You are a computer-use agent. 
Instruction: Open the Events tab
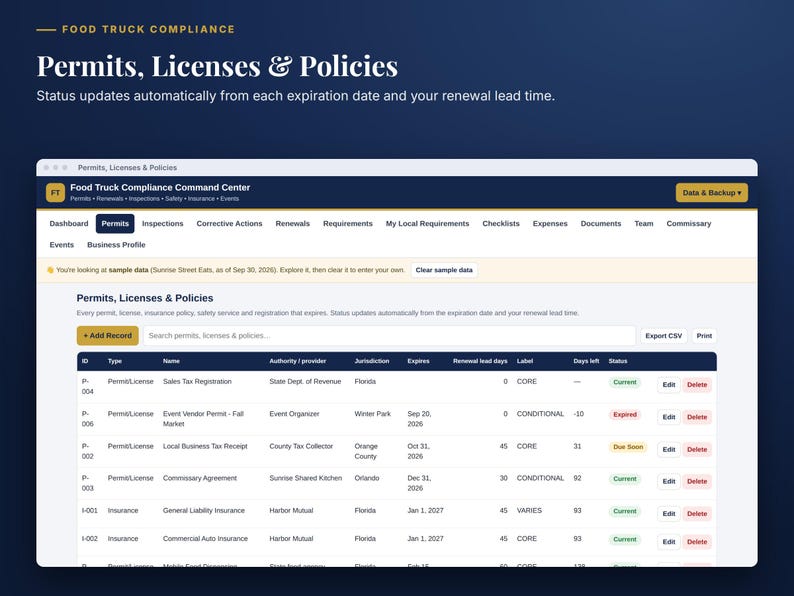62,245
